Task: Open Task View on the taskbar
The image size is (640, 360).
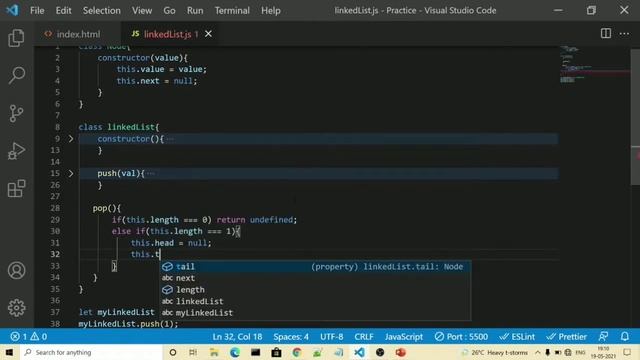Action: [193, 352]
